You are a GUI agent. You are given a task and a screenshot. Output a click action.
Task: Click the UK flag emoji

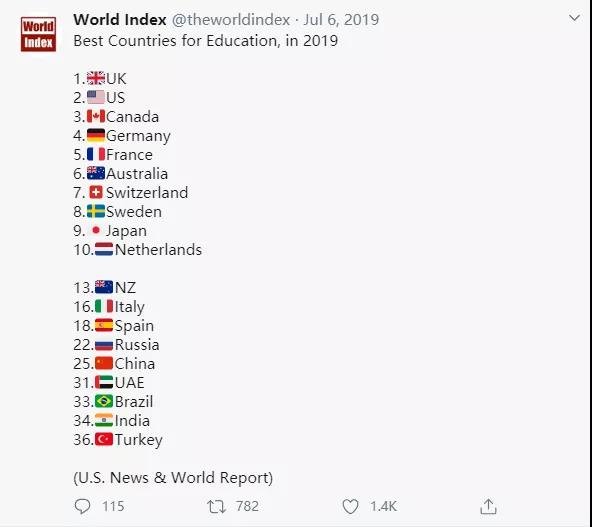pos(96,78)
